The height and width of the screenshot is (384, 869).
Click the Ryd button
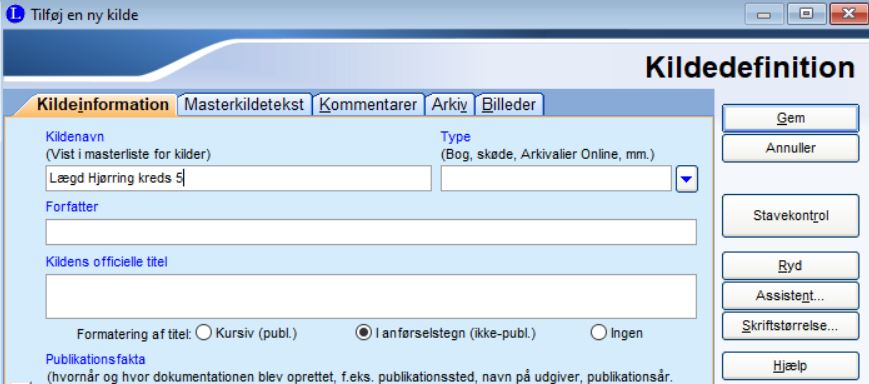point(790,266)
